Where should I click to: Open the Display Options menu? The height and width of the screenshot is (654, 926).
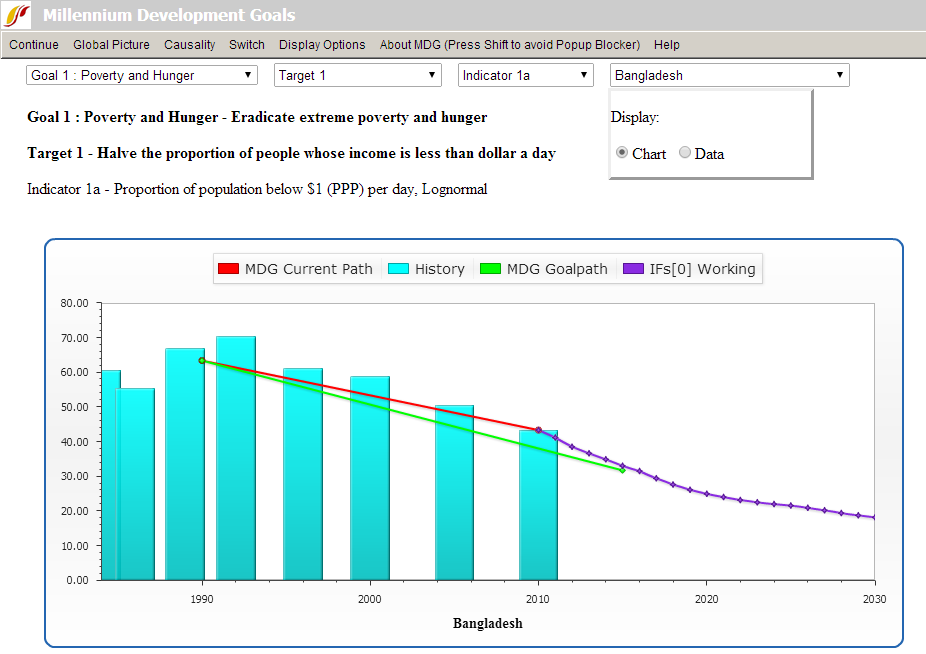coord(322,45)
